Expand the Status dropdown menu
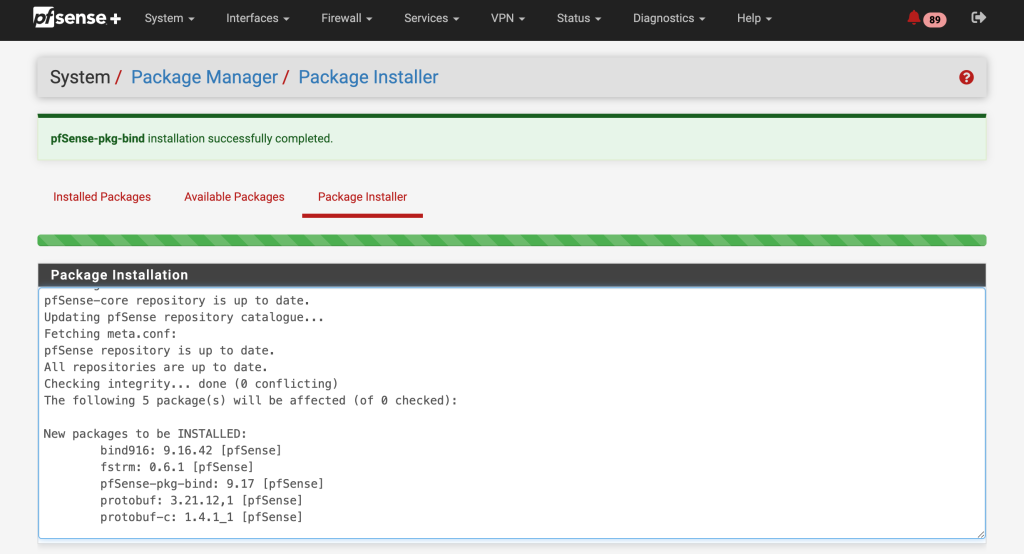1024x554 pixels. pos(579,18)
